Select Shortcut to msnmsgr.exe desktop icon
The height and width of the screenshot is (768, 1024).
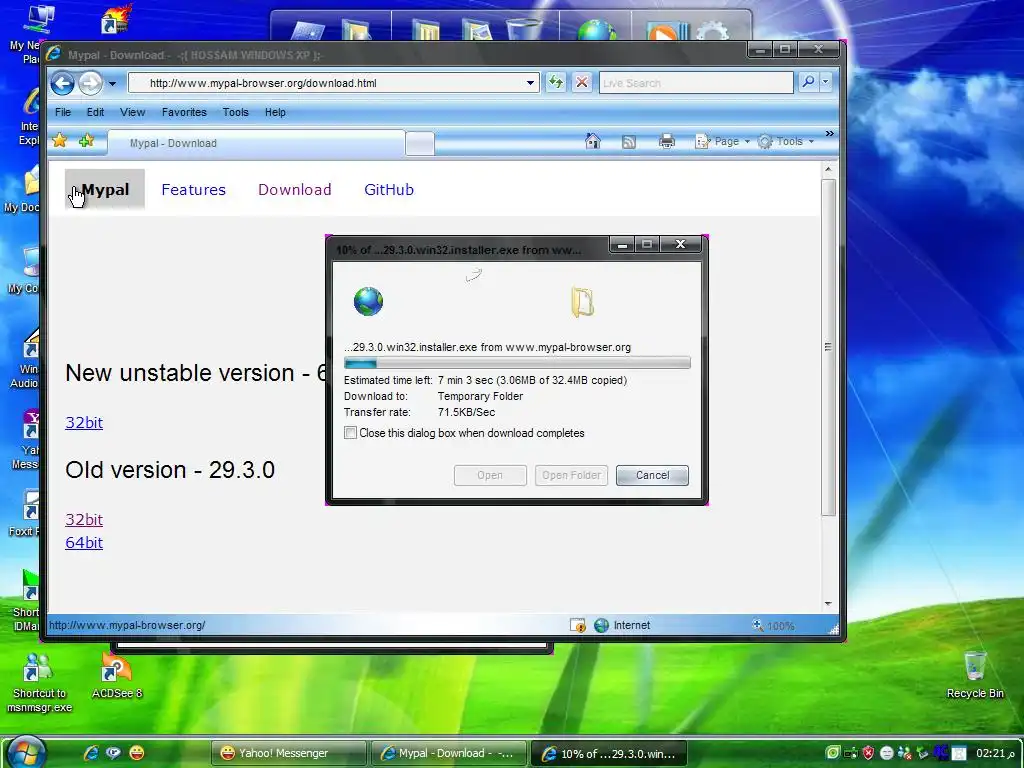[39, 682]
